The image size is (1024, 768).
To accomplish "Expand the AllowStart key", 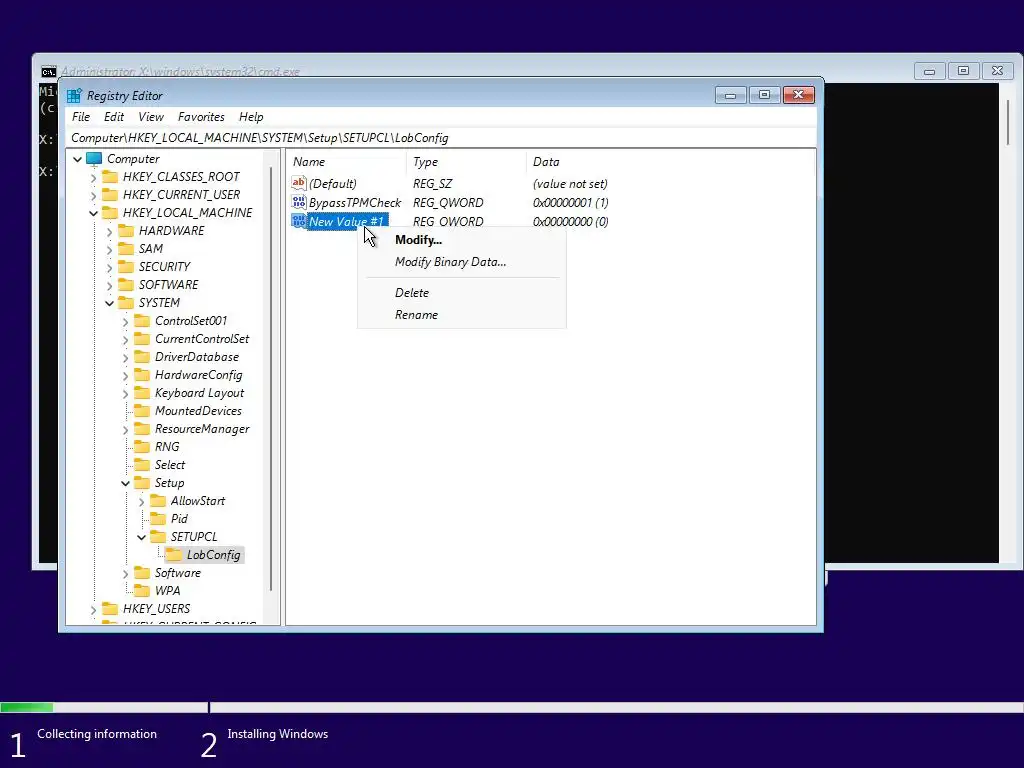I will [x=141, y=501].
